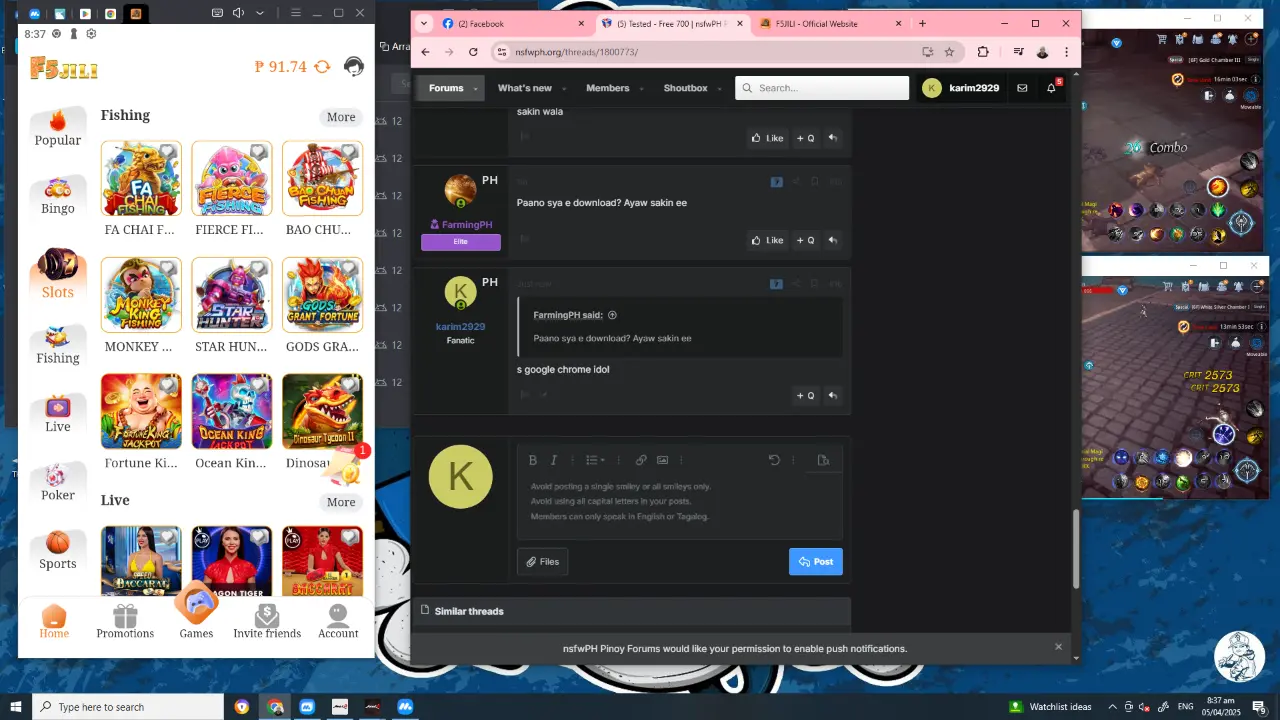Open the FA CHAI Fishing game
This screenshot has width=1280, height=720.
coord(140,179)
